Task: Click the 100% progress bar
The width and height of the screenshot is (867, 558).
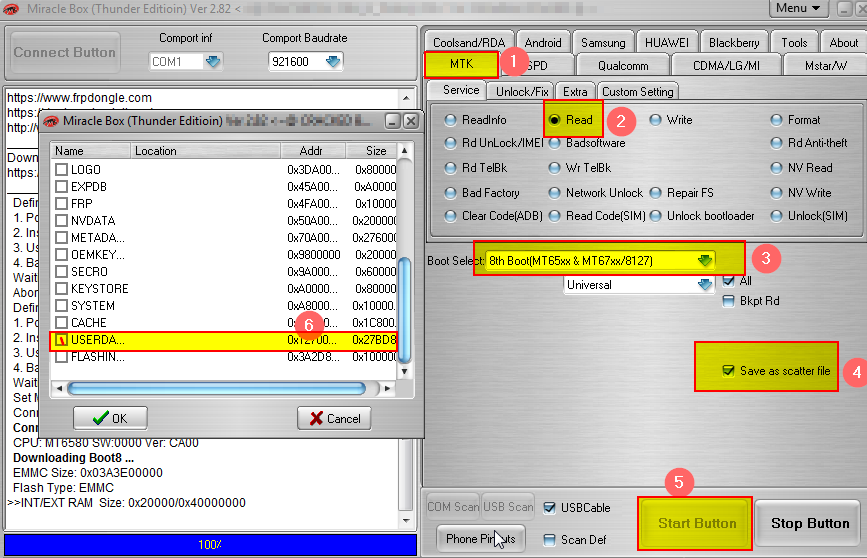Action: click(x=210, y=545)
